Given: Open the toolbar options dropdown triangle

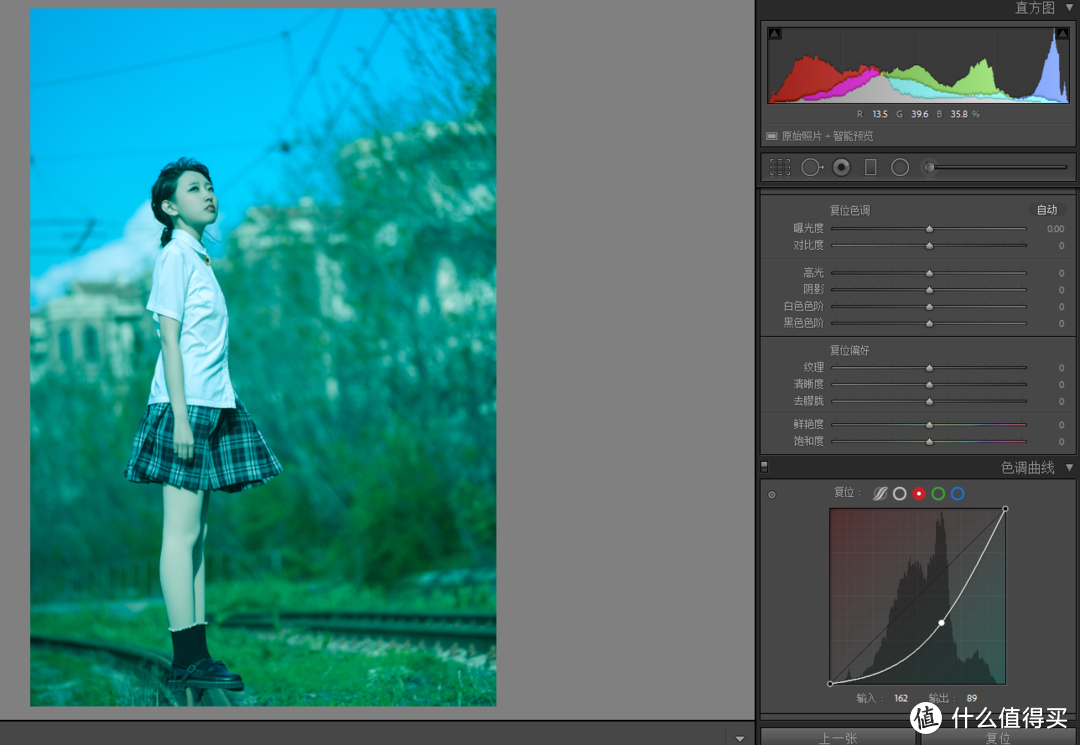Looking at the screenshot, I should (x=739, y=738).
